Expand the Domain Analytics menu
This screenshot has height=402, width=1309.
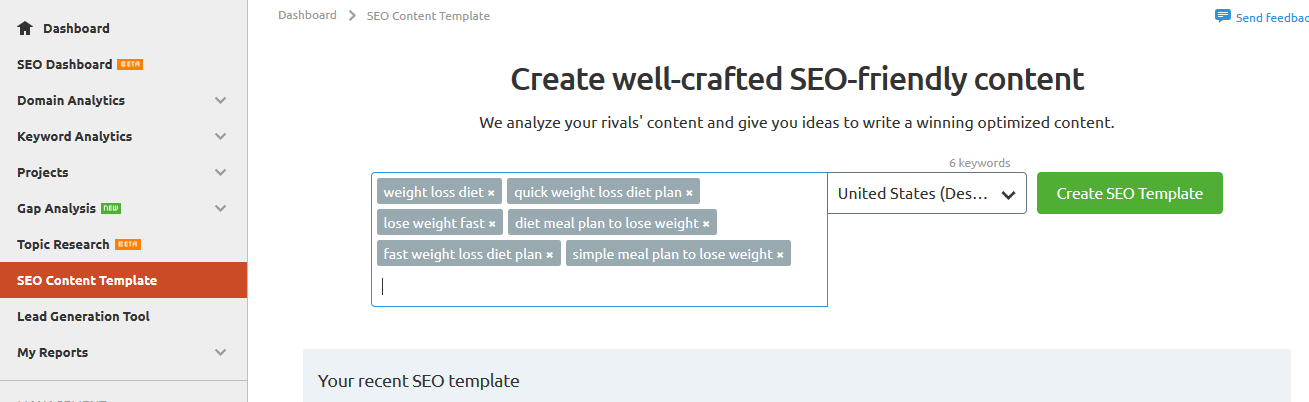coord(220,100)
